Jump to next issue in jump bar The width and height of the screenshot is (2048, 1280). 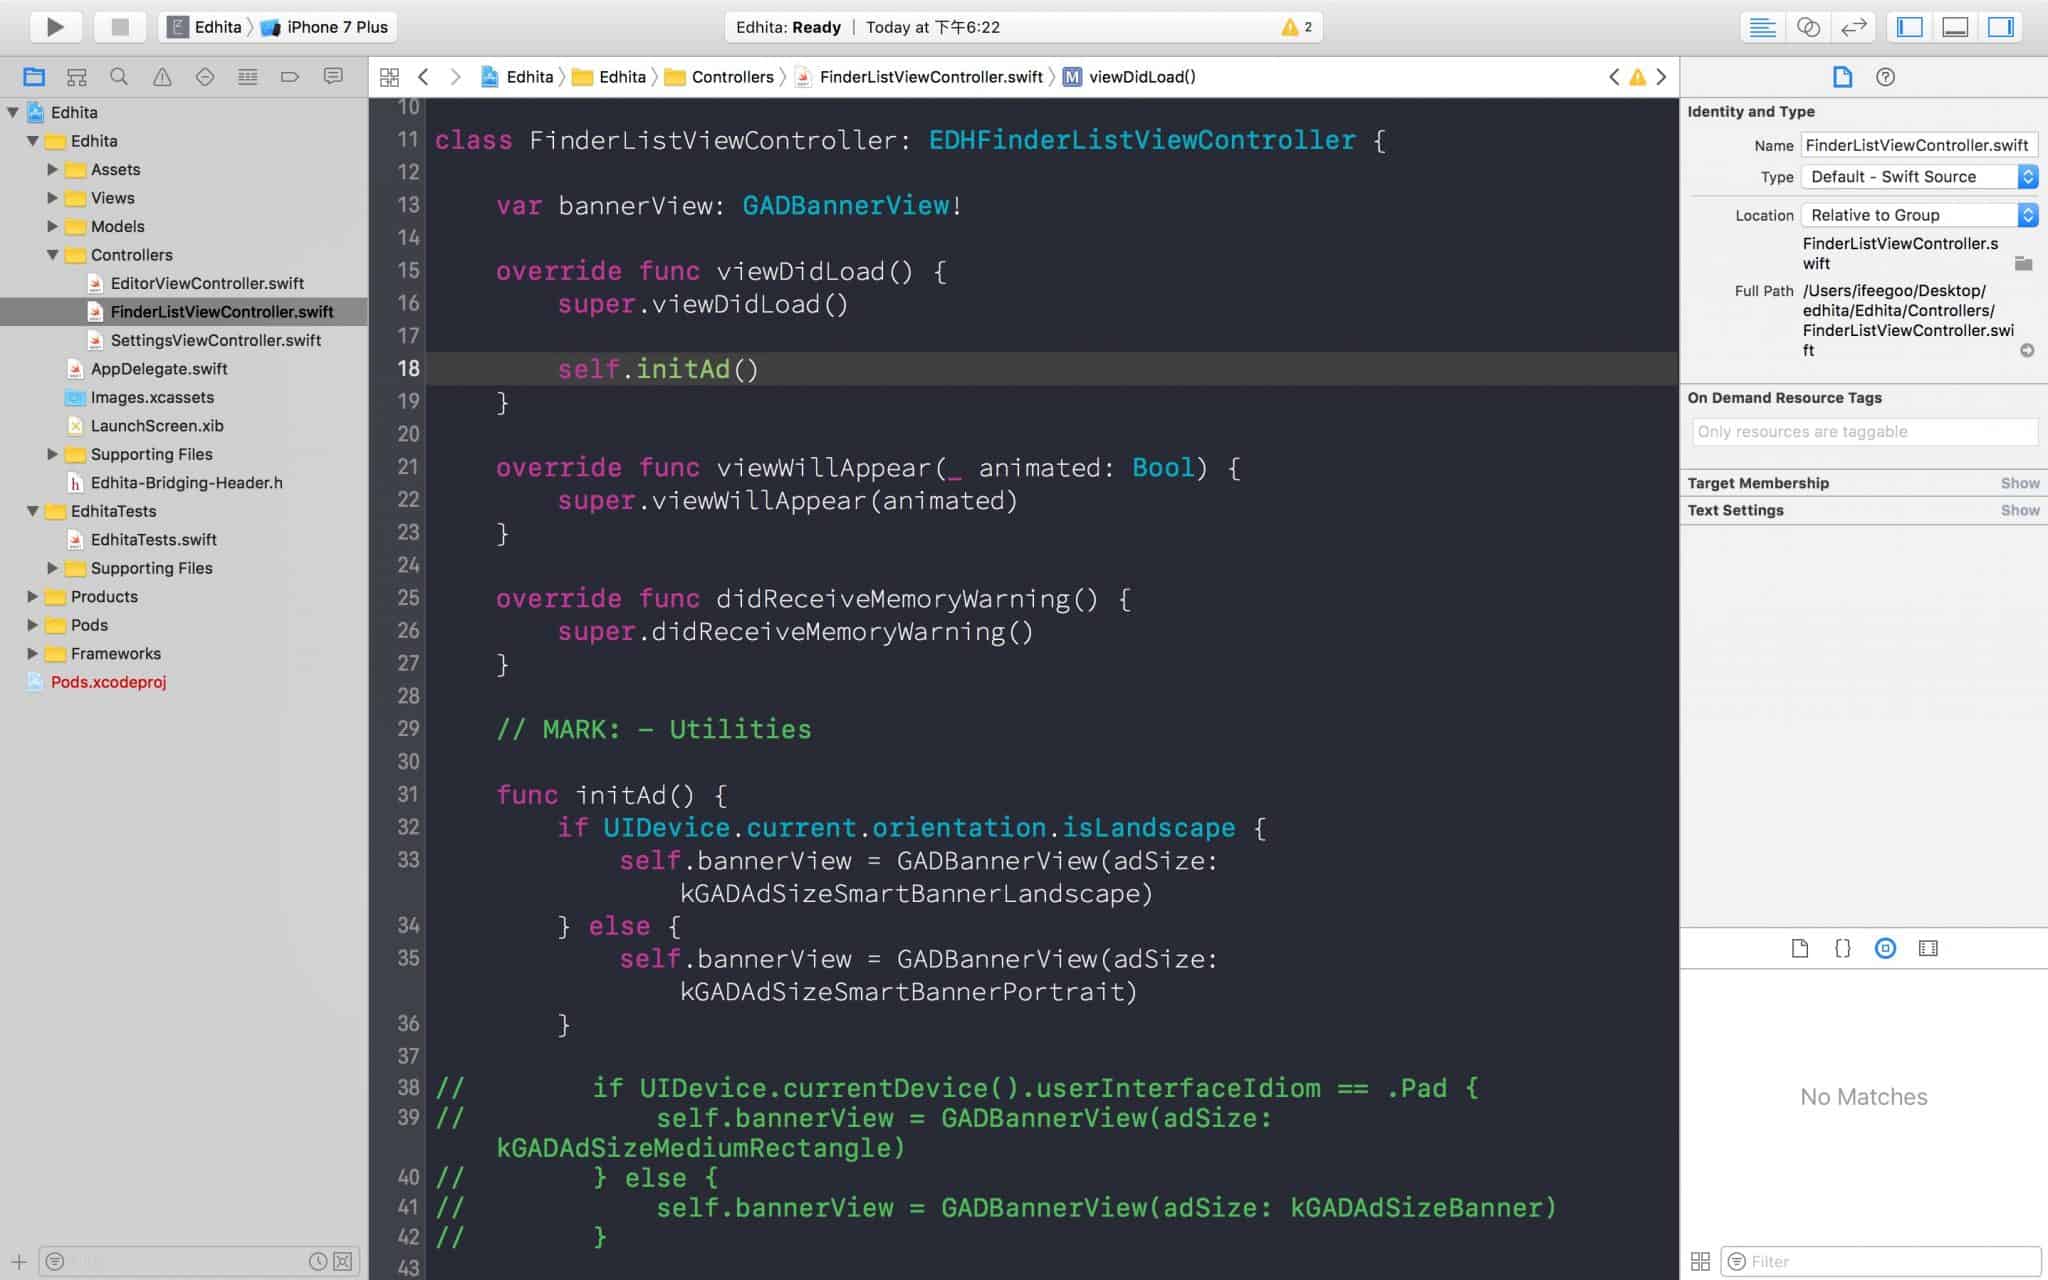click(1661, 77)
